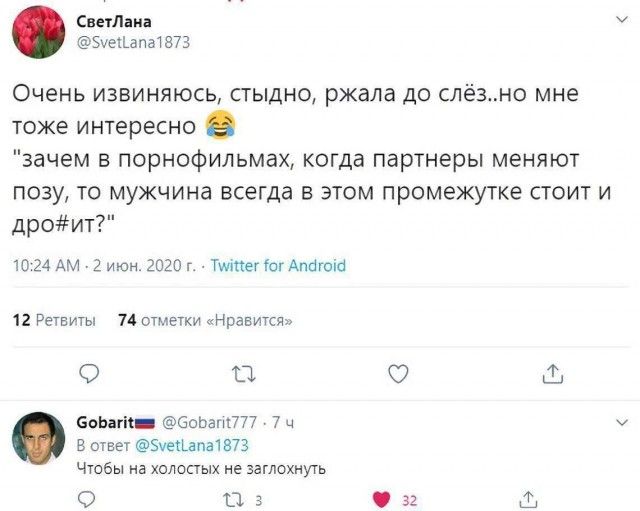
Task: View the list of 12 Ретвиты
Action: 53,320
